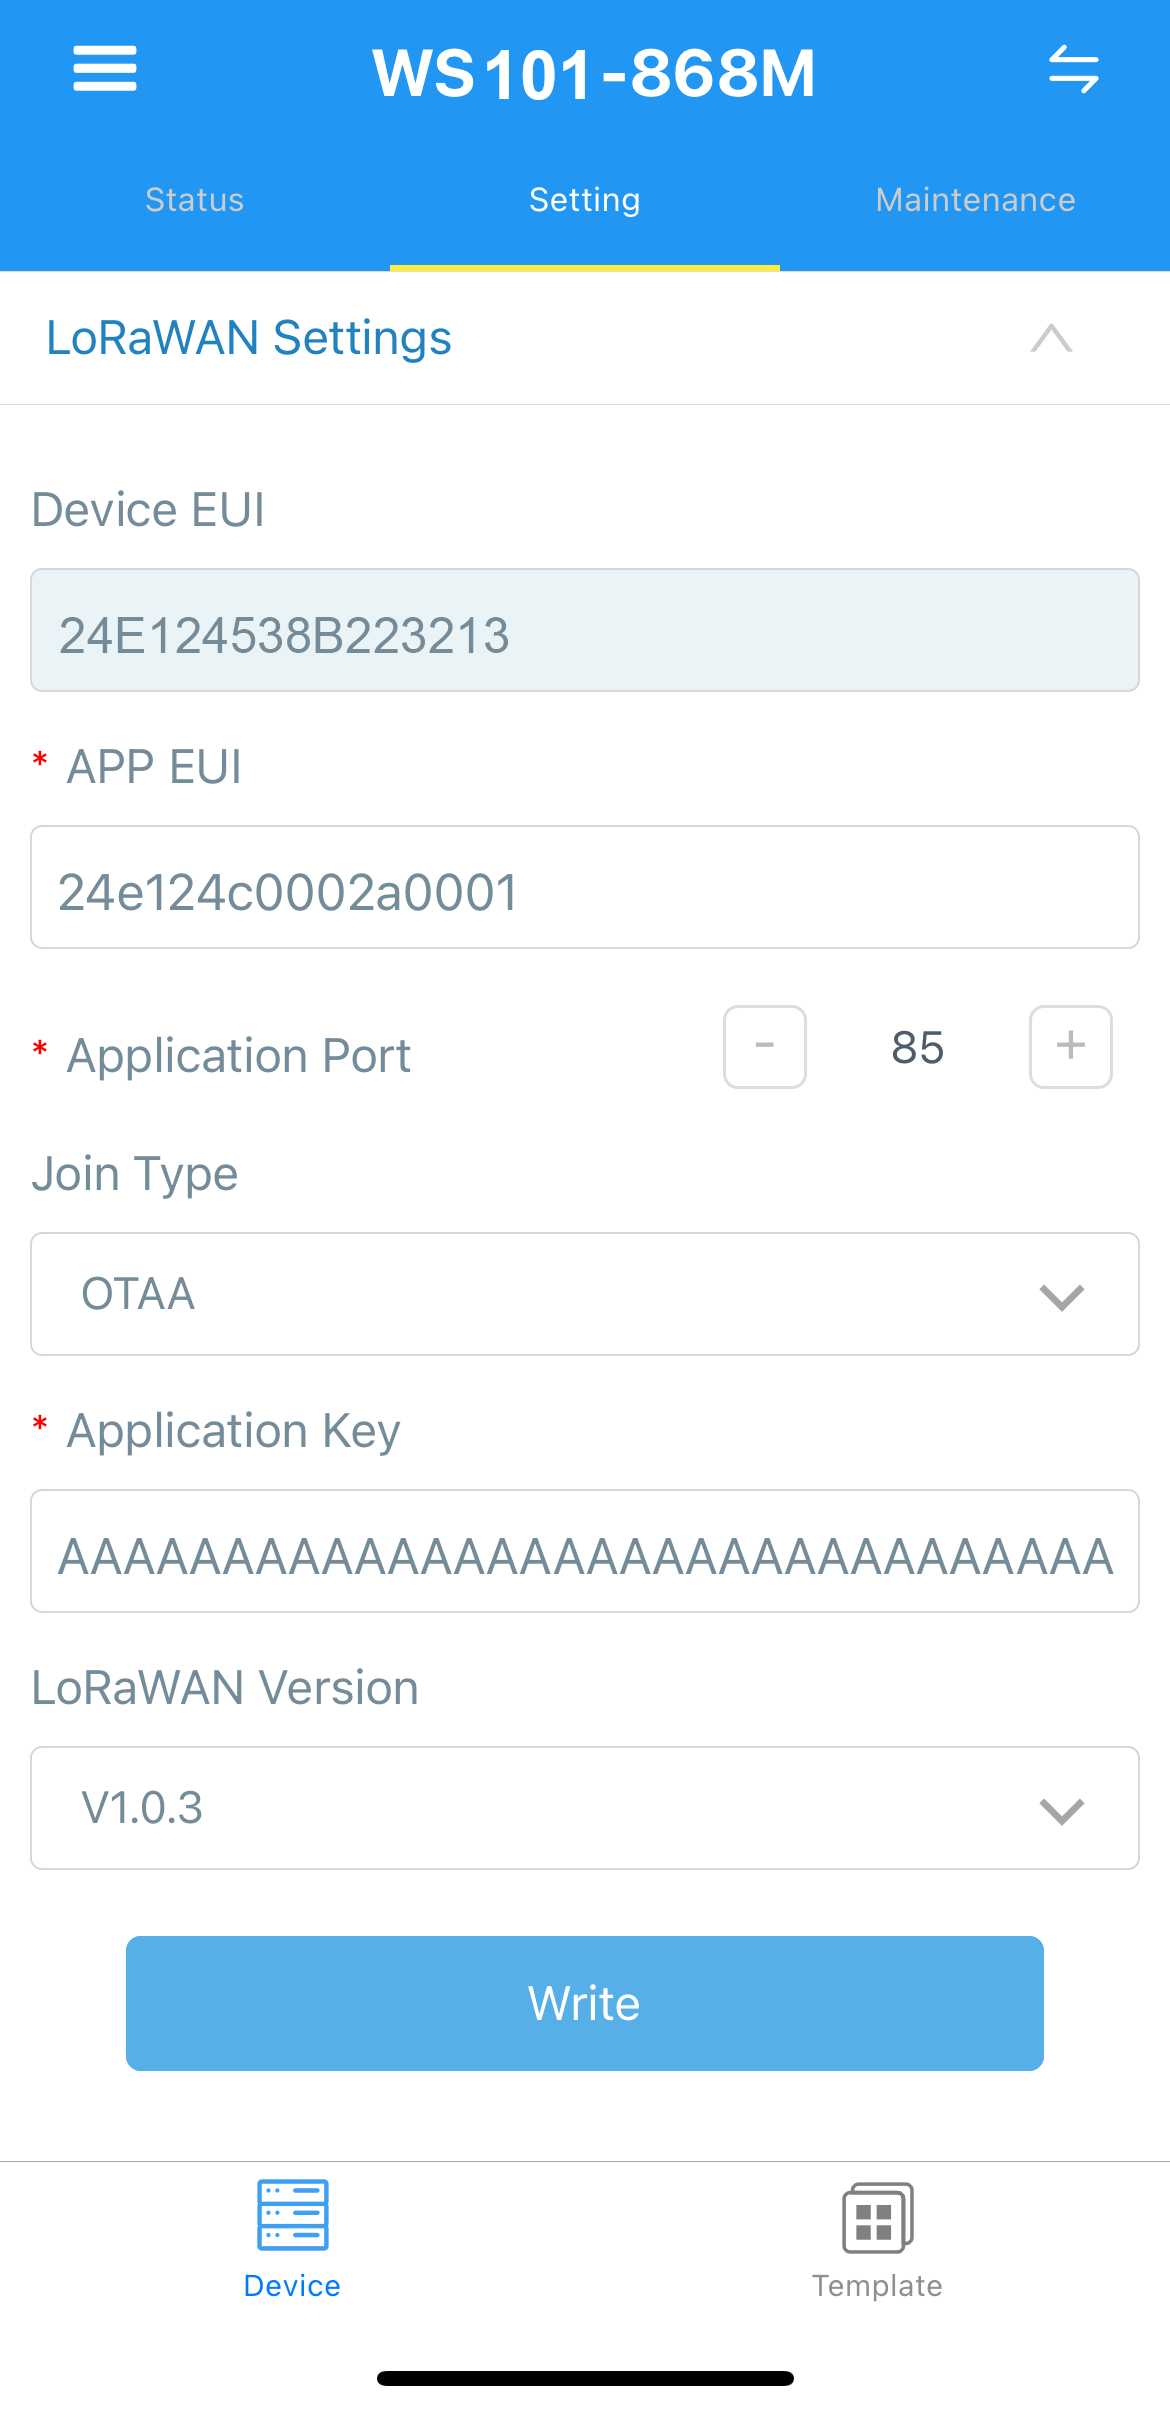
Task: Open the Join Type dropdown
Action: [x=585, y=1294]
